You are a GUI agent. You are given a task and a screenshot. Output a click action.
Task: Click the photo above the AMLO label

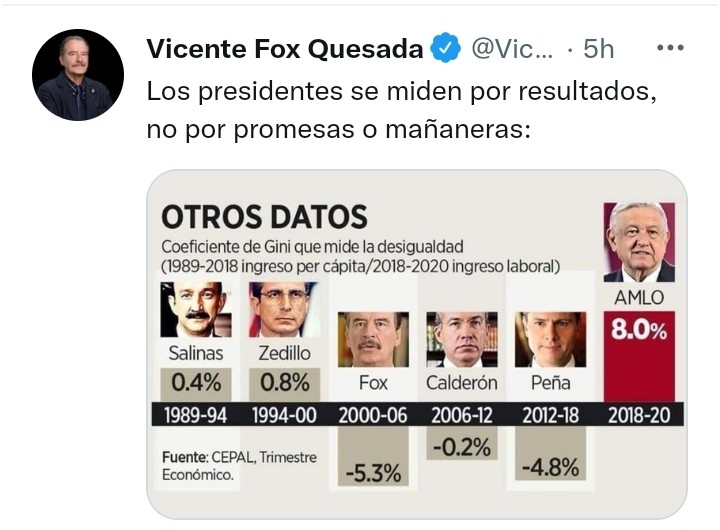[639, 242]
